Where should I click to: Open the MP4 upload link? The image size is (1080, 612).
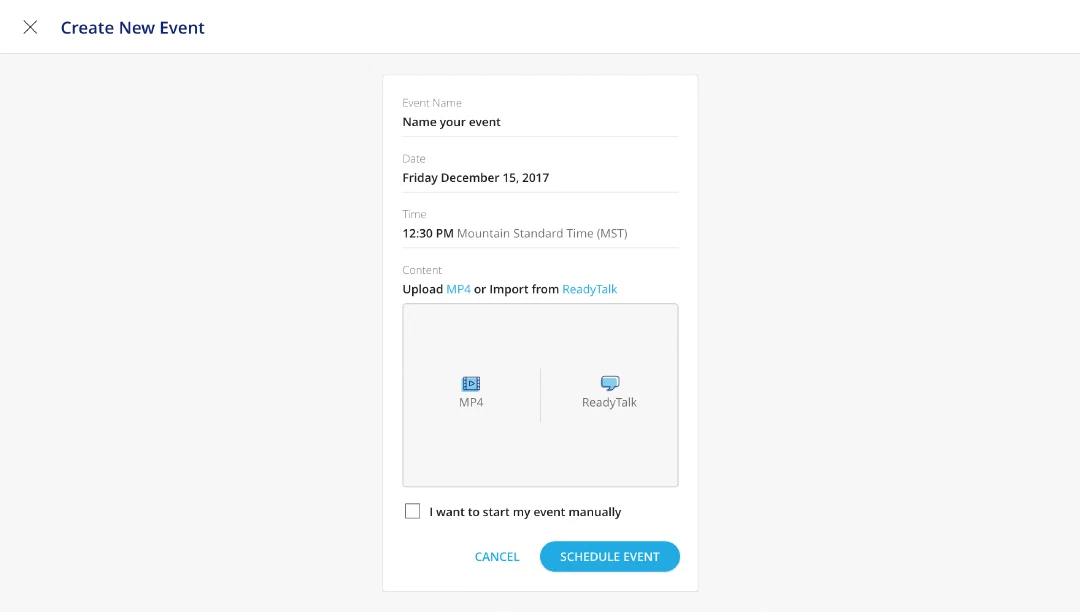click(x=458, y=289)
